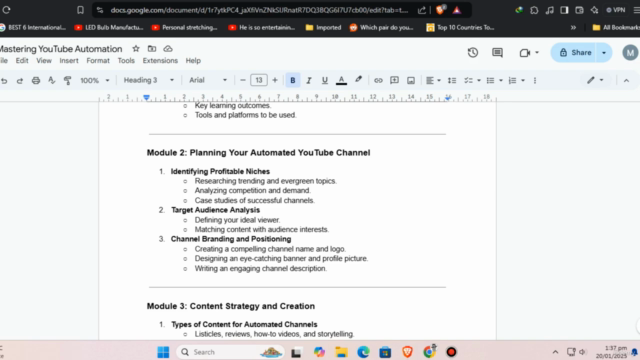Open bulleted list style dropdown arrow
Viewport: 640px width, 360px height.
(x=501, y=80)
